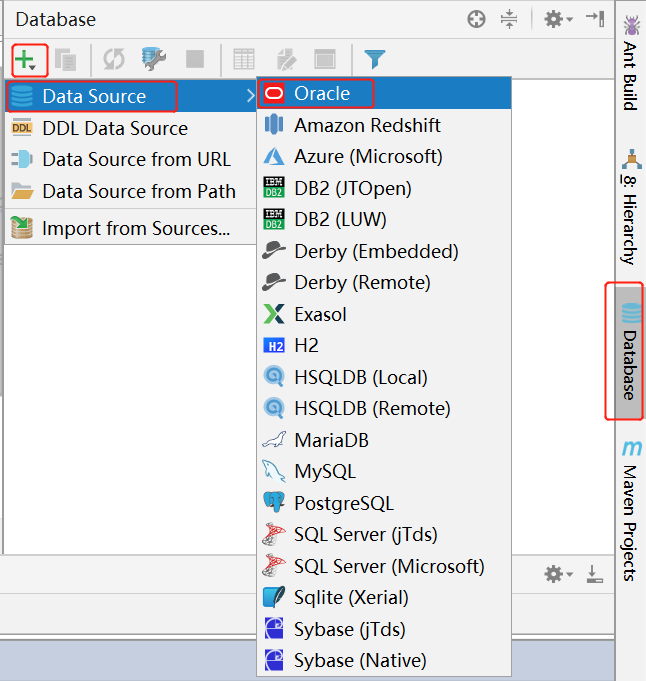Viewport: 646px width, 681px height.
Task: Select DDL Data Source entry
Action: pos(130,128)
